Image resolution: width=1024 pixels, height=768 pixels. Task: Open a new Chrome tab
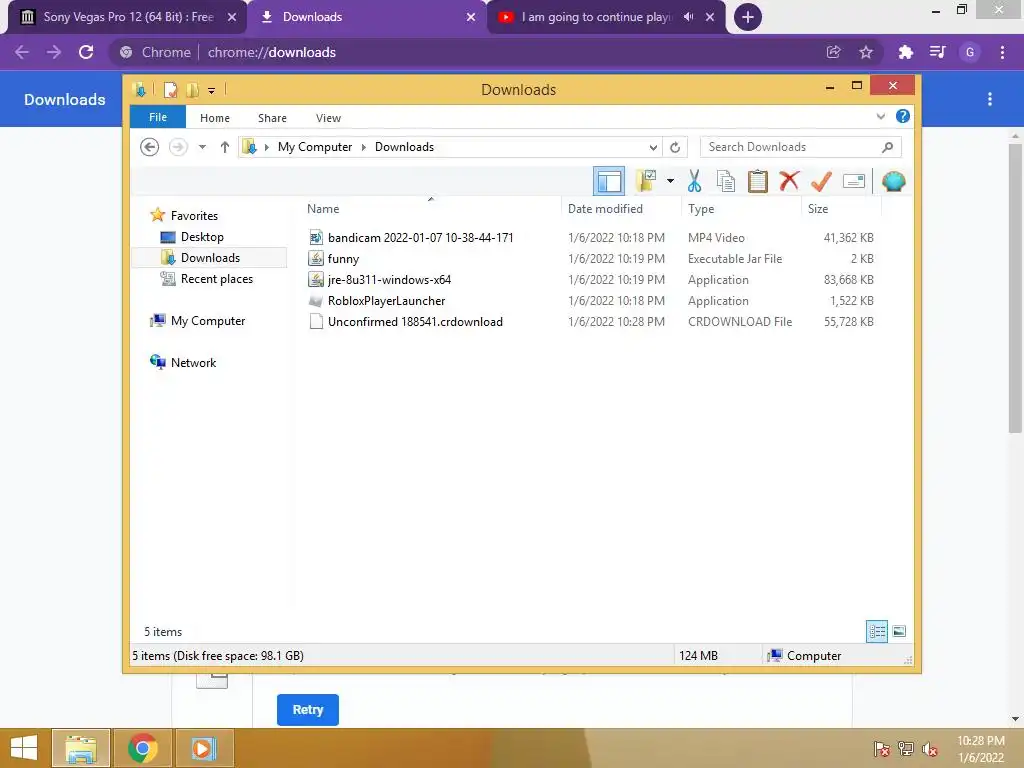tap(748, 17)
